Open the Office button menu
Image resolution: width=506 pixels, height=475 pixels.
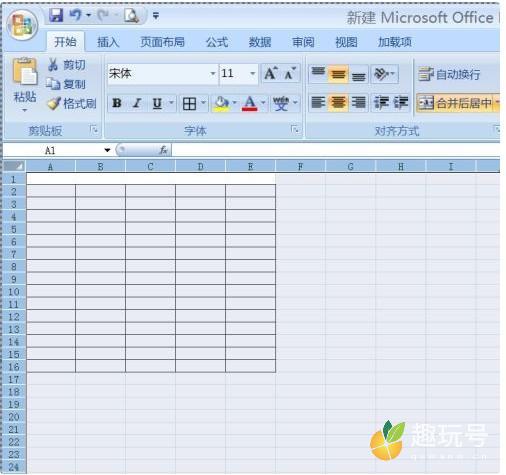tap(23, 25)
